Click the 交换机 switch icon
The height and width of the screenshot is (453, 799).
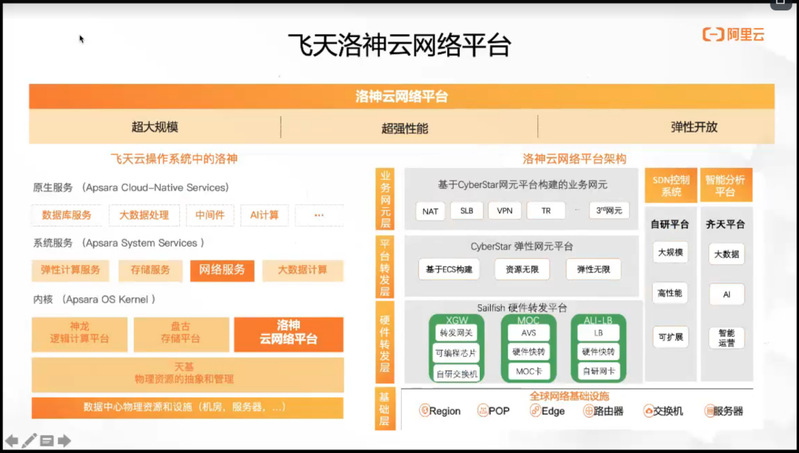tap(649, 411)
